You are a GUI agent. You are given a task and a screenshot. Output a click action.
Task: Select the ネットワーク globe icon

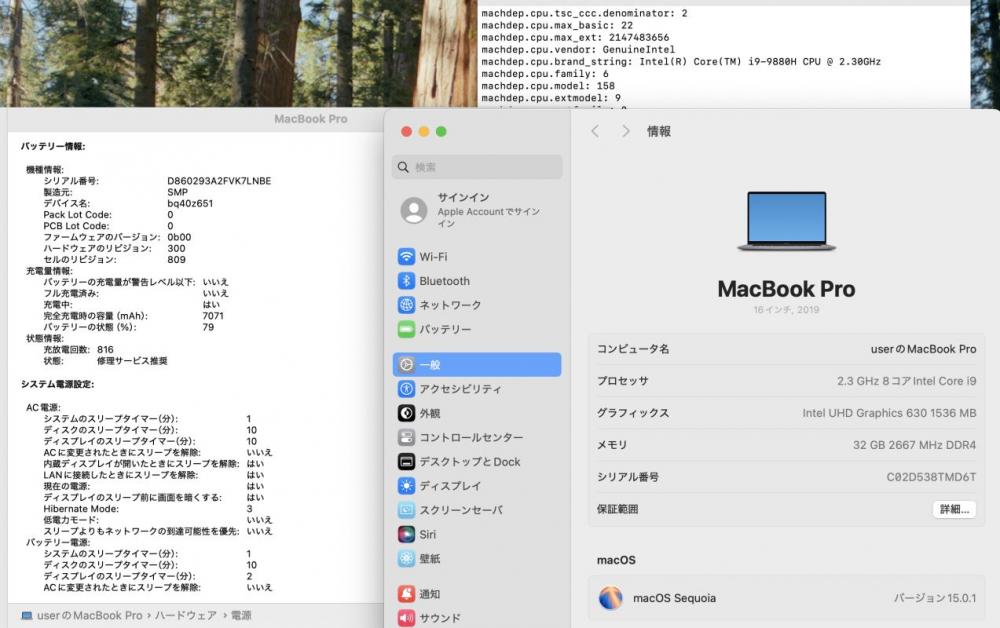click(406, 305)
